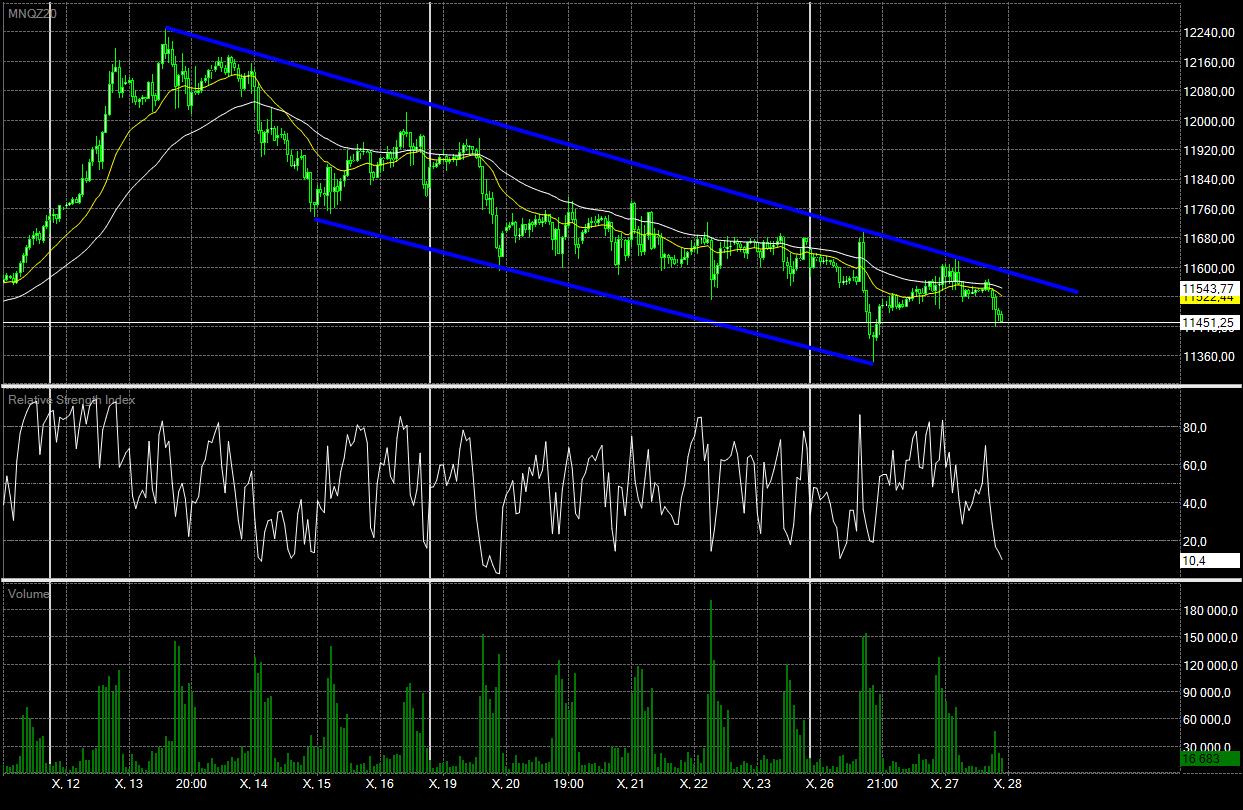Viewport: 1243px width, 810px height.
Task: Select the upper blue channel trendline
Action: click(621, 160)
